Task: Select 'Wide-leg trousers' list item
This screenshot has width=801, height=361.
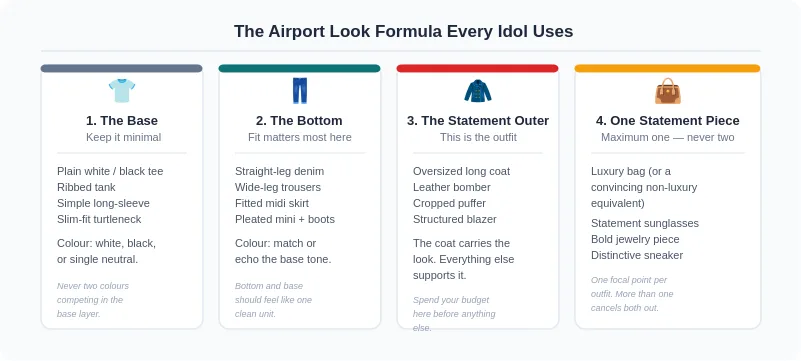Action: [278, 187]
